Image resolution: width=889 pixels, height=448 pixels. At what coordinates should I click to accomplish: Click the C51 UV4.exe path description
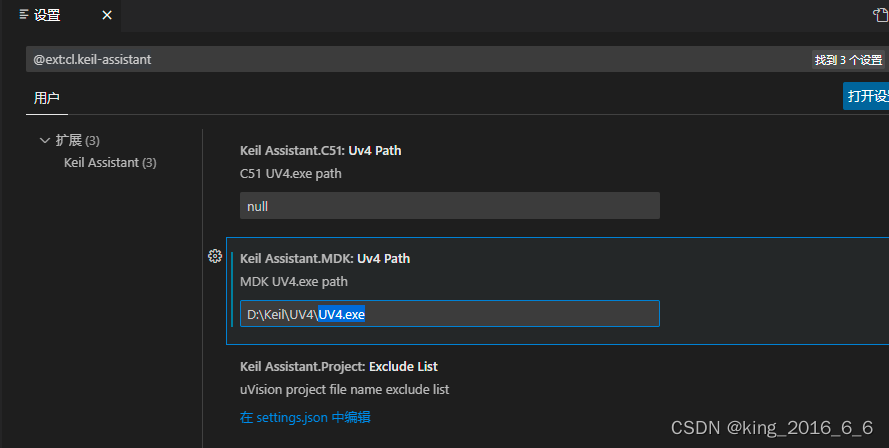click(x=290, y=173)
